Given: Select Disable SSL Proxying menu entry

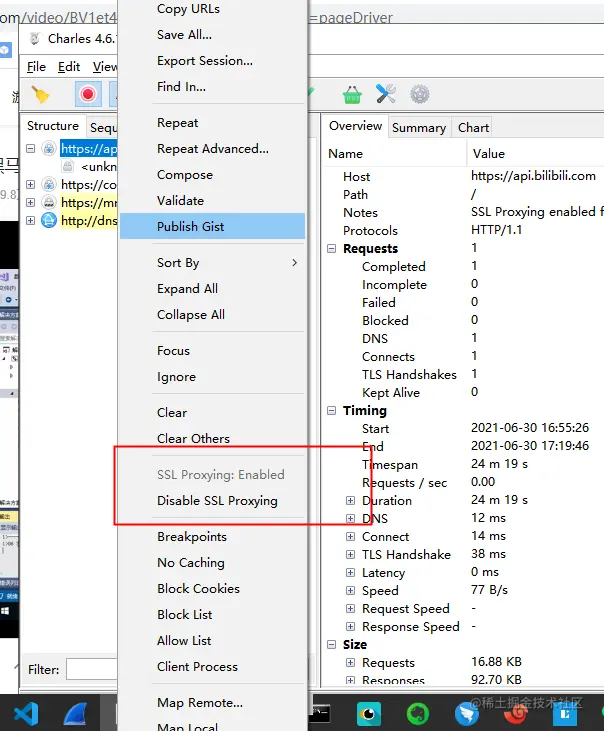Looking at the screenshot, I should (x=213, y=501).
